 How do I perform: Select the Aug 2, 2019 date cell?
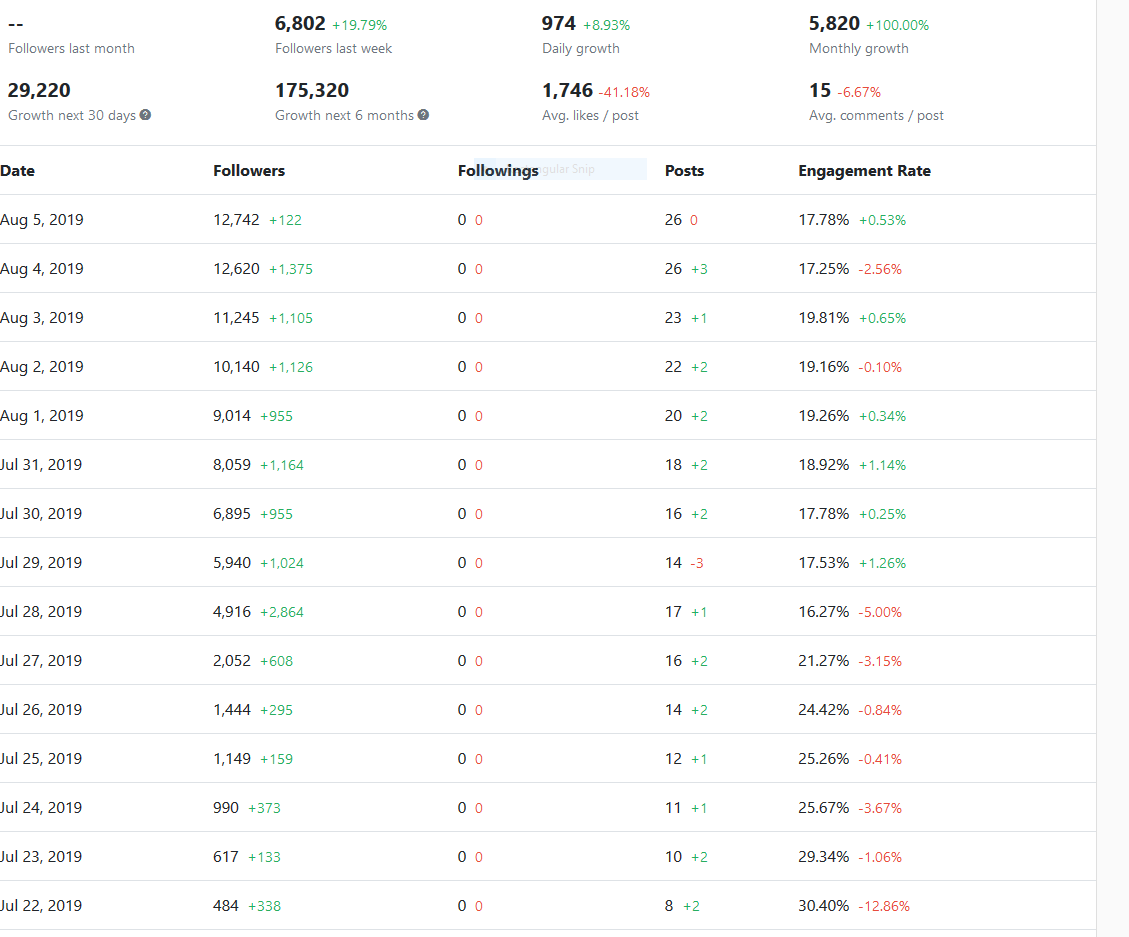coord(42,367)
